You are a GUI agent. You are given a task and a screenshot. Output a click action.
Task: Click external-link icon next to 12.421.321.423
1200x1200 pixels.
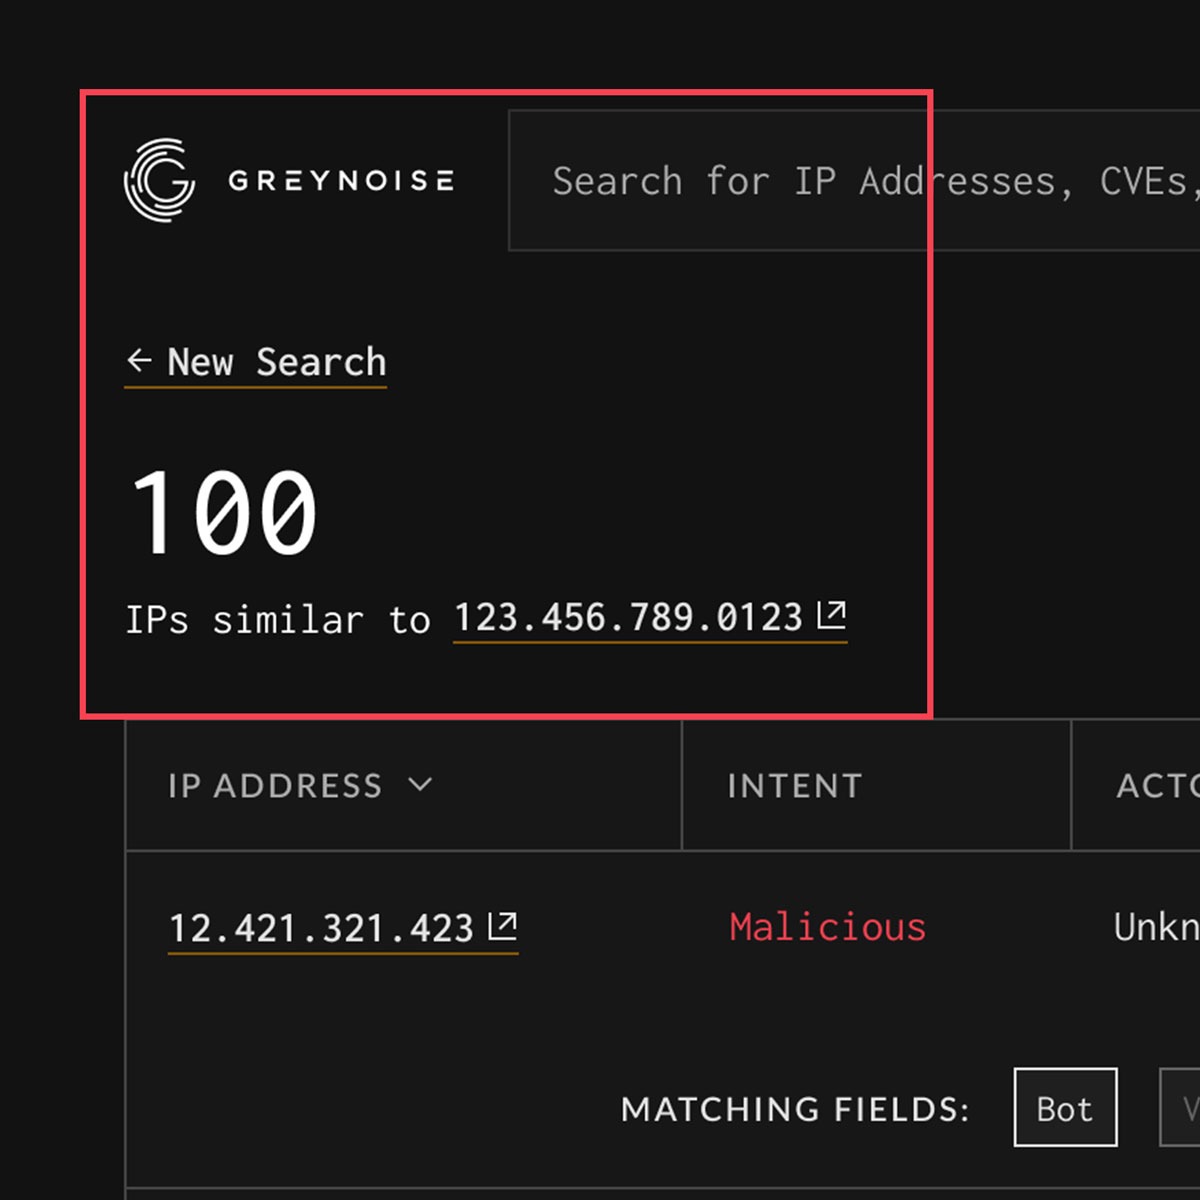point(503,926)
